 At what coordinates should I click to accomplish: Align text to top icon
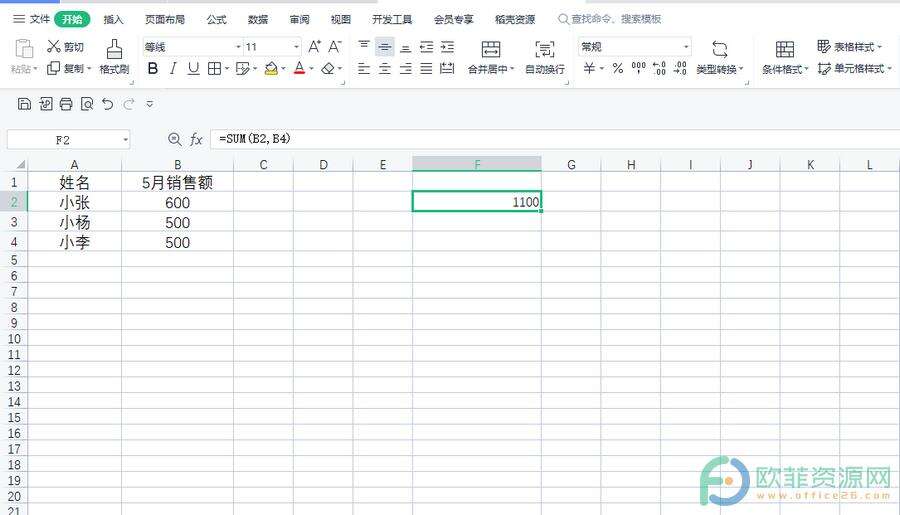(364, 47)
